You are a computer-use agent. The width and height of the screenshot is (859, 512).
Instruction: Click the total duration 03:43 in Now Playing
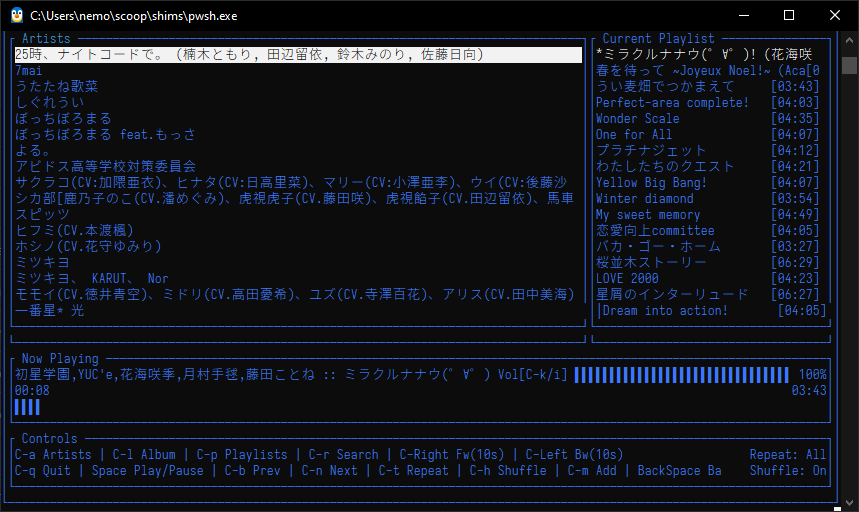[x=809, y=391]
